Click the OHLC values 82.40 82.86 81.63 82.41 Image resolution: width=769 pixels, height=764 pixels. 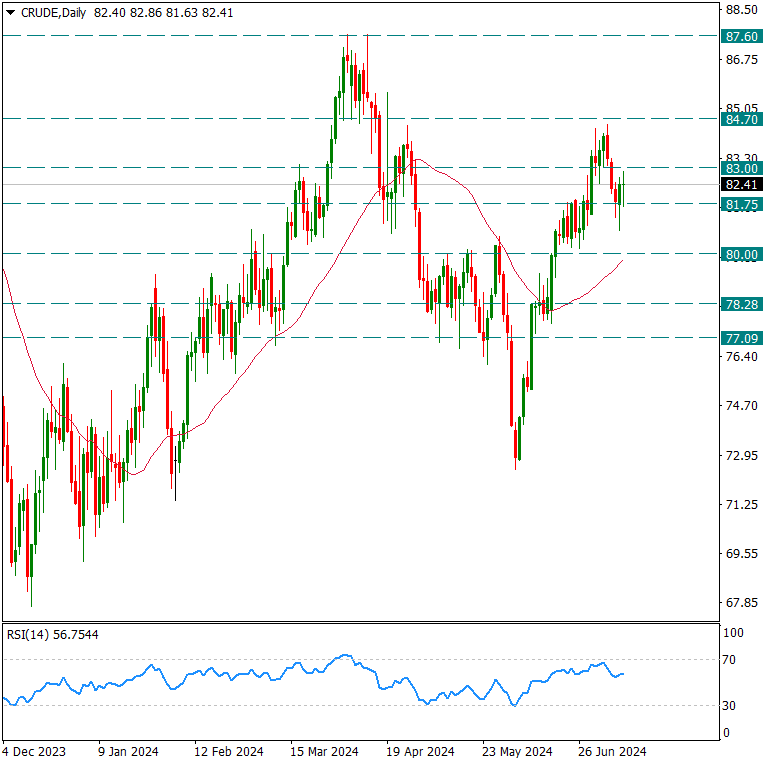click(163, 13)
